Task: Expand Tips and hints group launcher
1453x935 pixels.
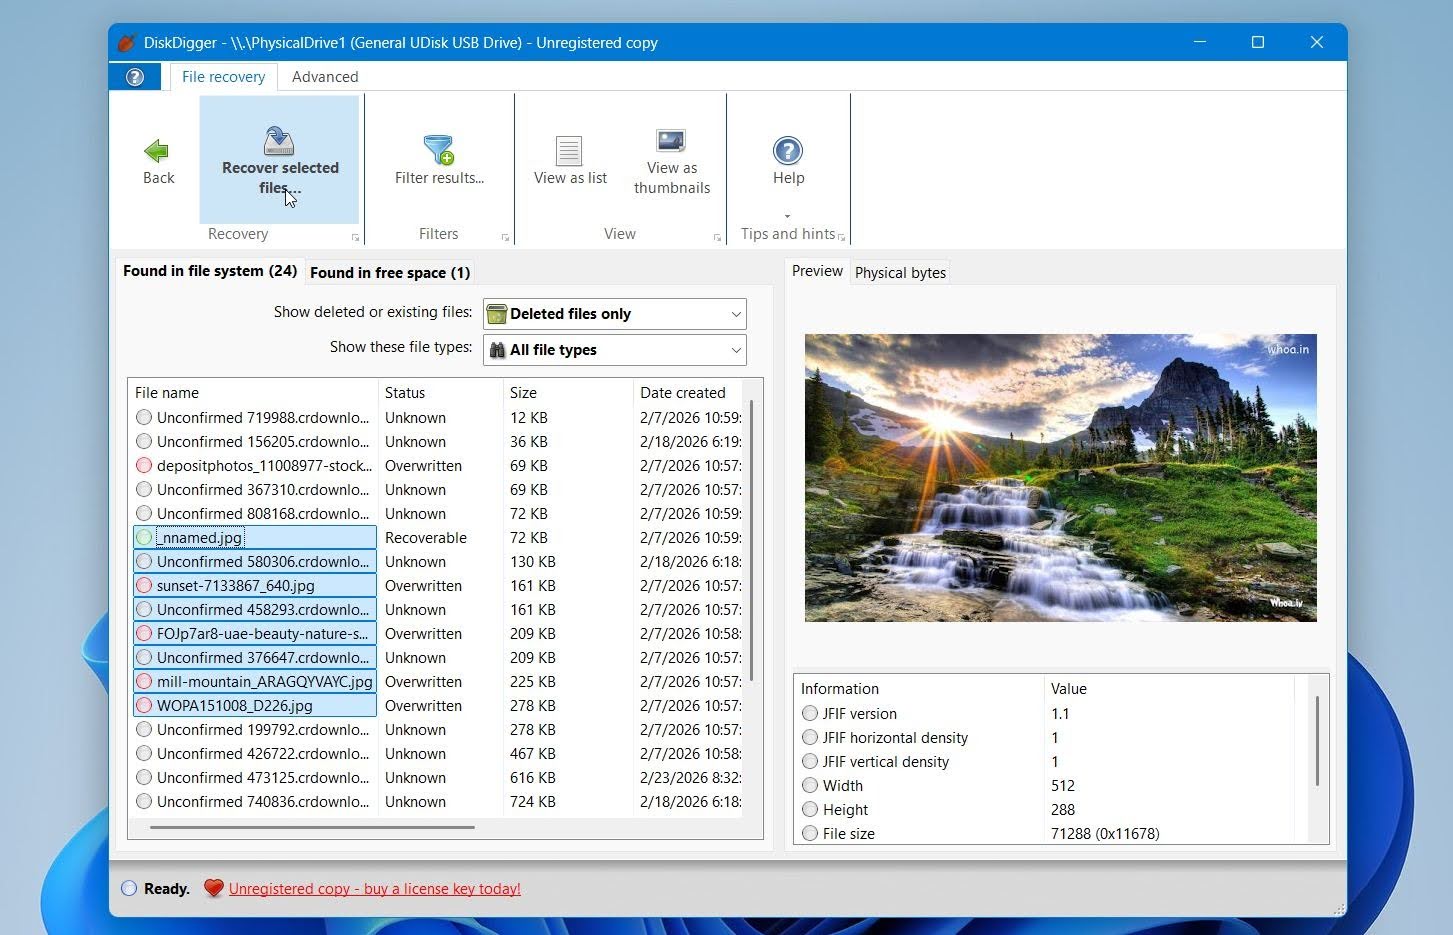Action: pos(841,238)
